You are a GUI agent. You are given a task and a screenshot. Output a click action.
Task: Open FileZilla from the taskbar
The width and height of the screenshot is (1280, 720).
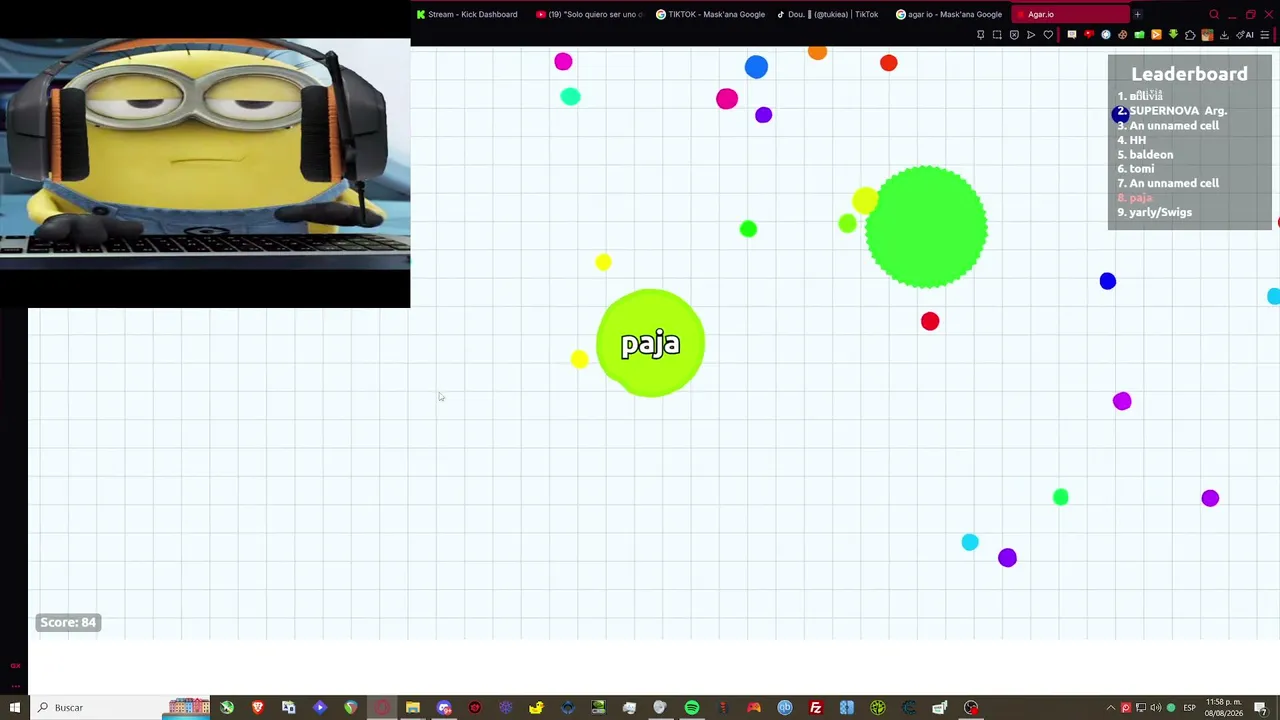(816, 708)
